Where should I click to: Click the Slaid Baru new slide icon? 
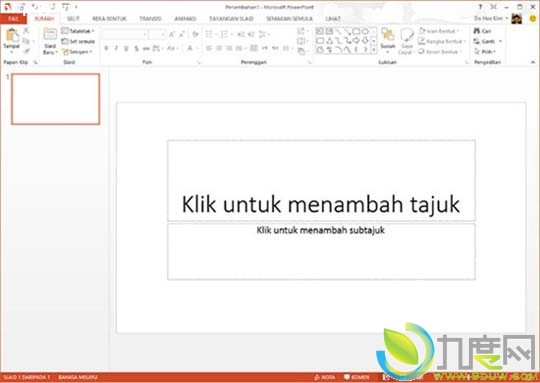point(50,34)
